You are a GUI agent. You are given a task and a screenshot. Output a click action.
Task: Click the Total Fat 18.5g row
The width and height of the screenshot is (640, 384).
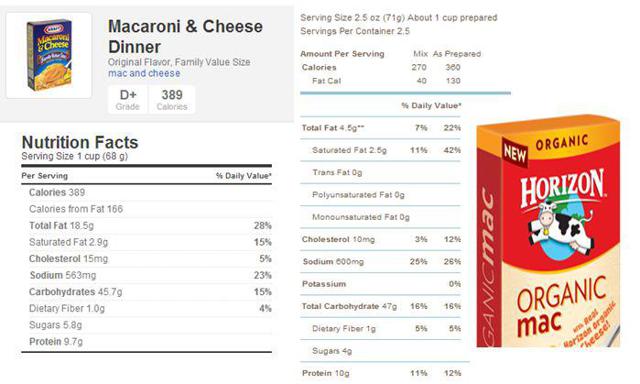click(x=147, y=226)
